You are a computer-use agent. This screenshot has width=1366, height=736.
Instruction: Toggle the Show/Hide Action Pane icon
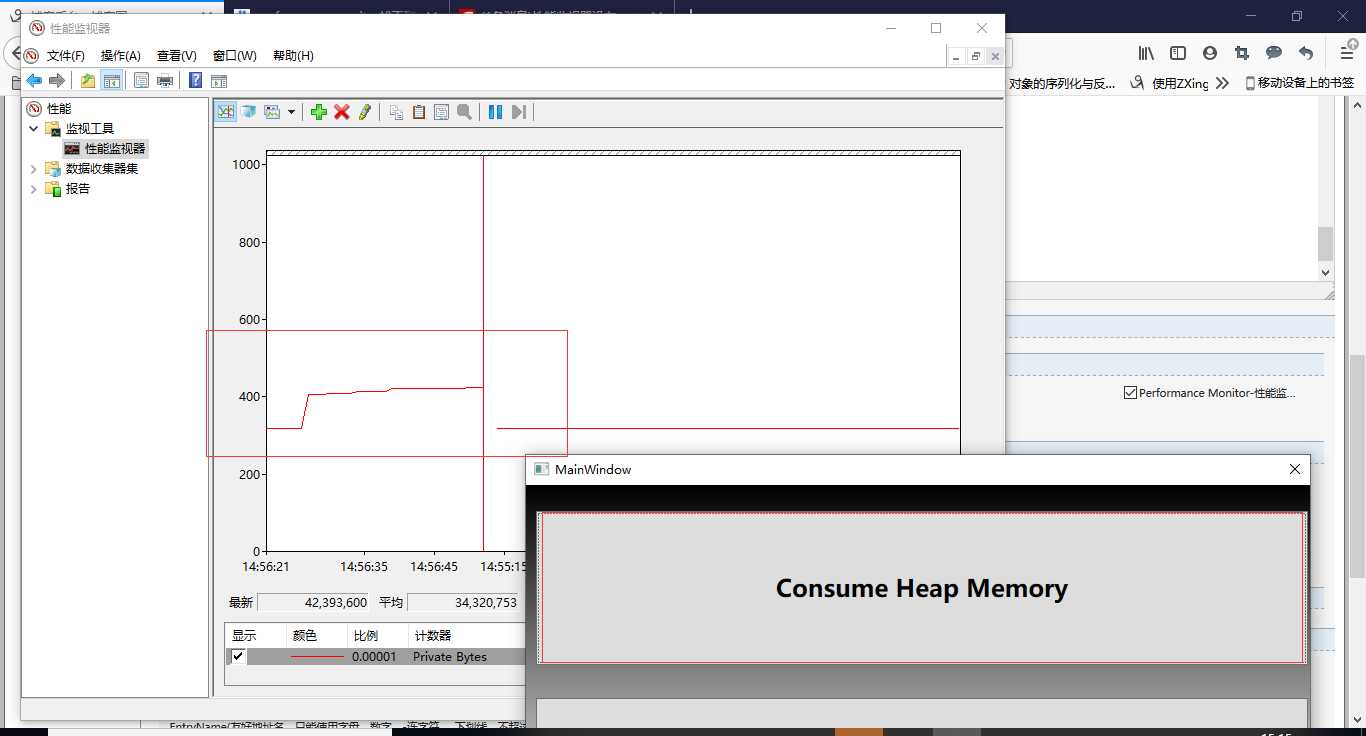(x=219, y=81)
